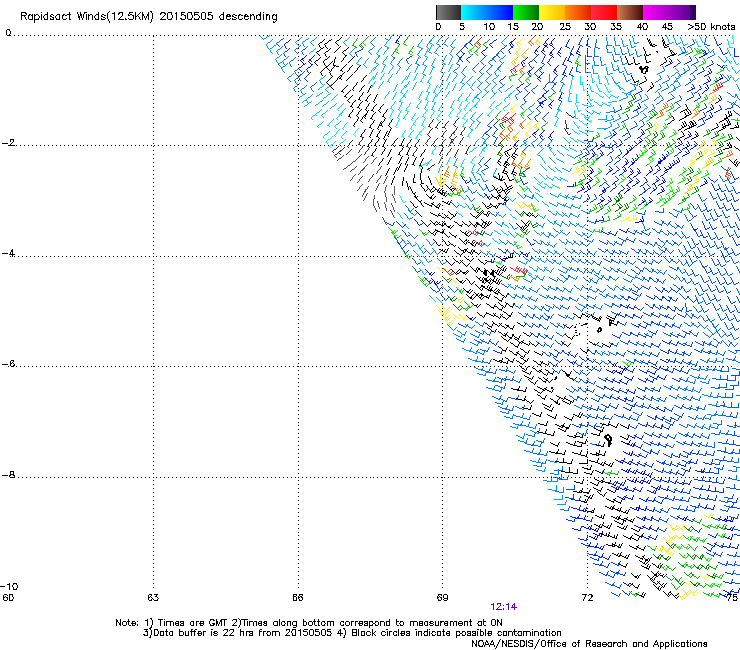Click the brown 35-40 knots legend swatch
The width and height of the screenshot is (740, 650).
tap(630, 12)
